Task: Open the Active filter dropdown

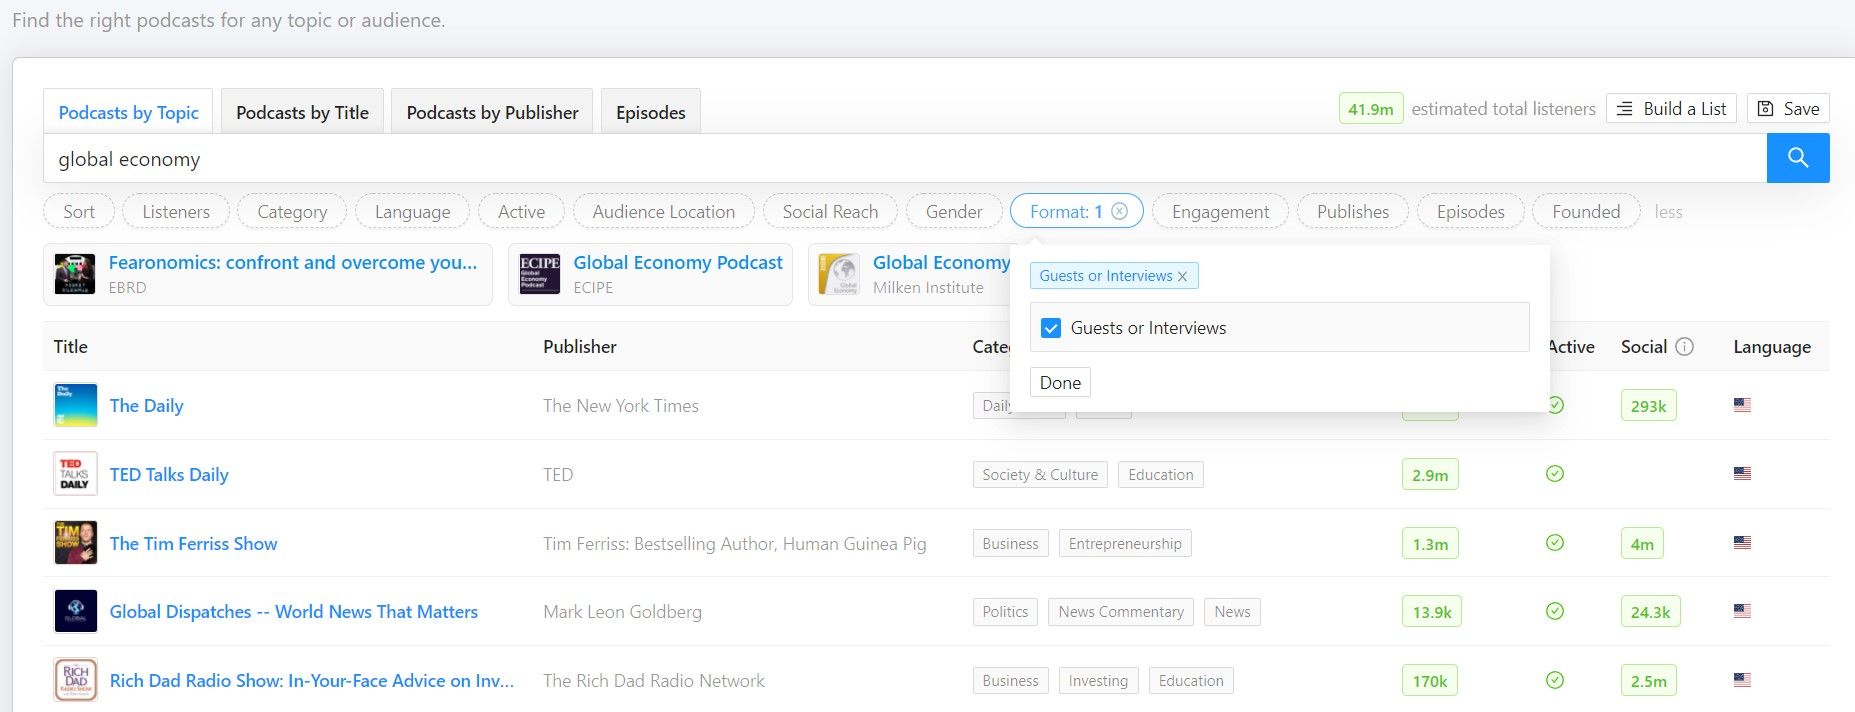Action: pyautogui.click(x=522, y=212)
